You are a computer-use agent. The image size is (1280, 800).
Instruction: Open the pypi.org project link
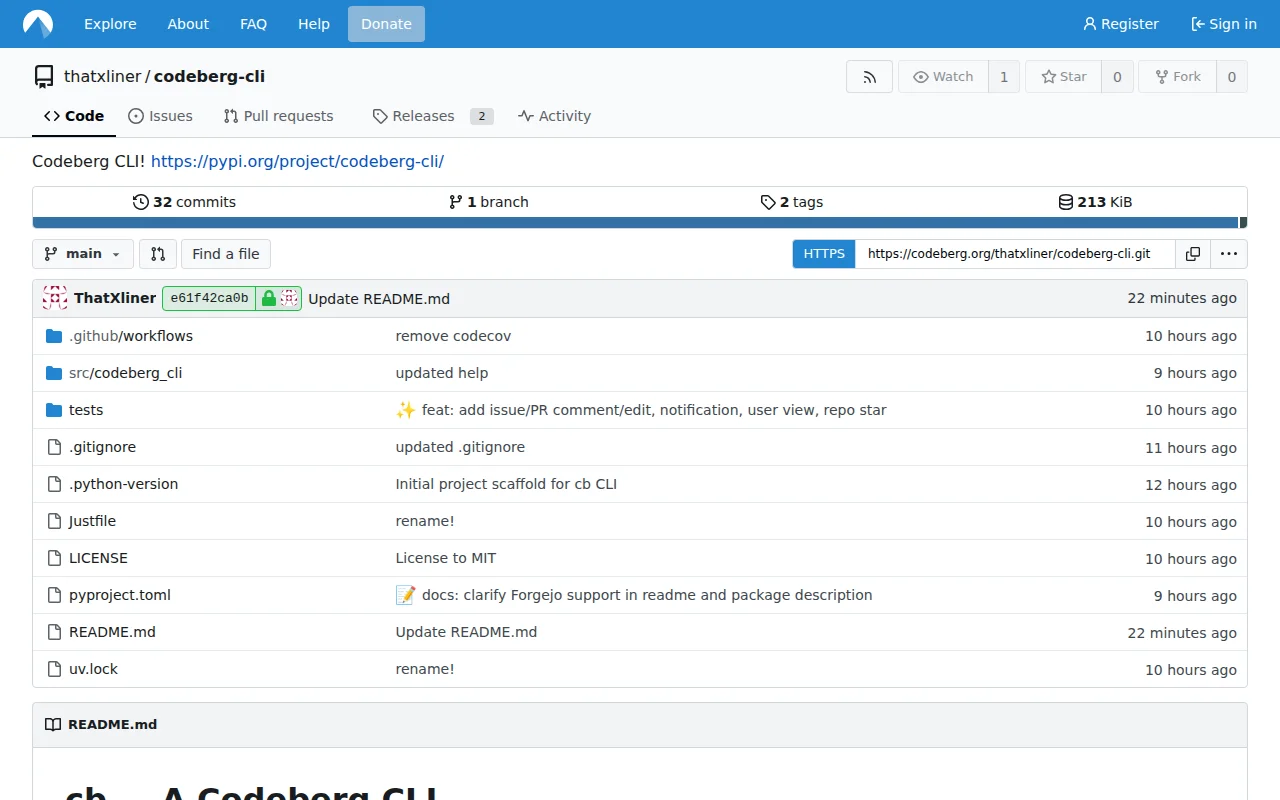(297, 161)
